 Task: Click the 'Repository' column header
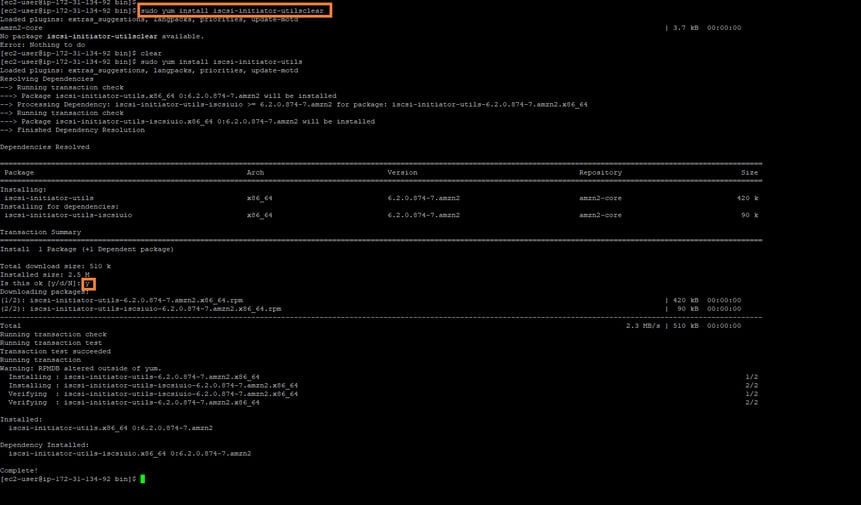click(x=599, y=172)
